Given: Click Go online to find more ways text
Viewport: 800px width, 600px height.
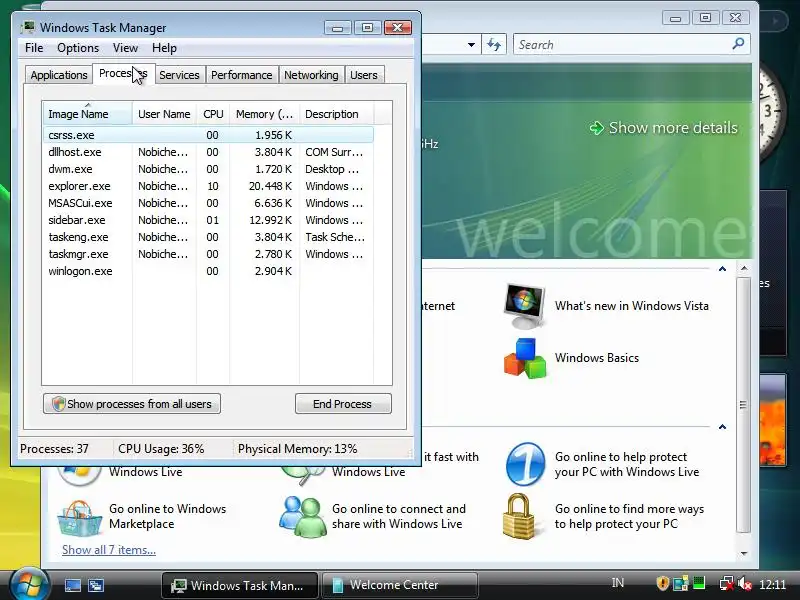Looking at the screenshot, I should click(629, 516).
